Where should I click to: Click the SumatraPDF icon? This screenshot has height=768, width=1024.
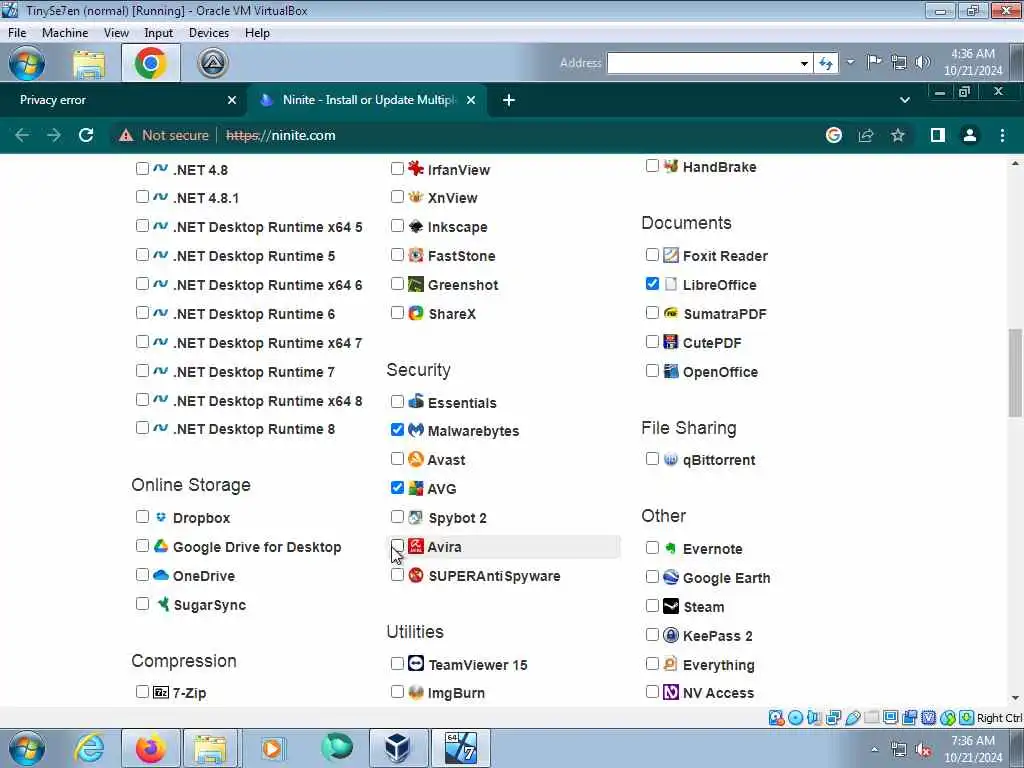click(x=671, y=313)
